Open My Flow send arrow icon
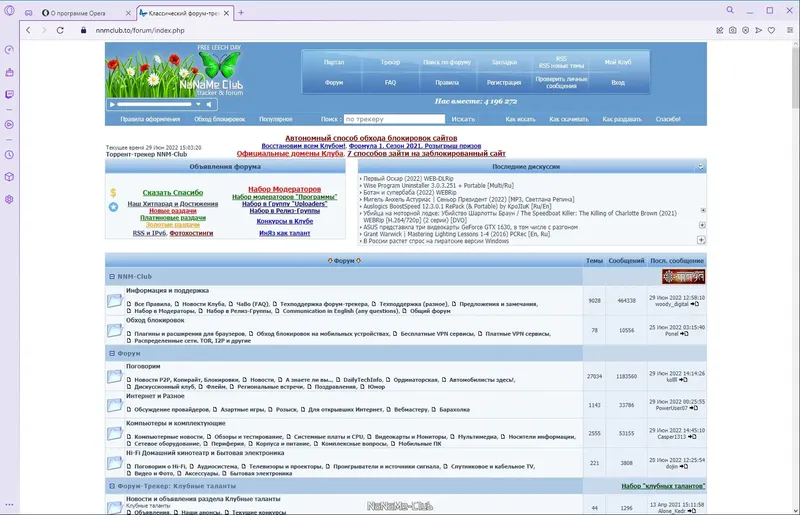Screen dimensions: 800x515 (759, 30)
